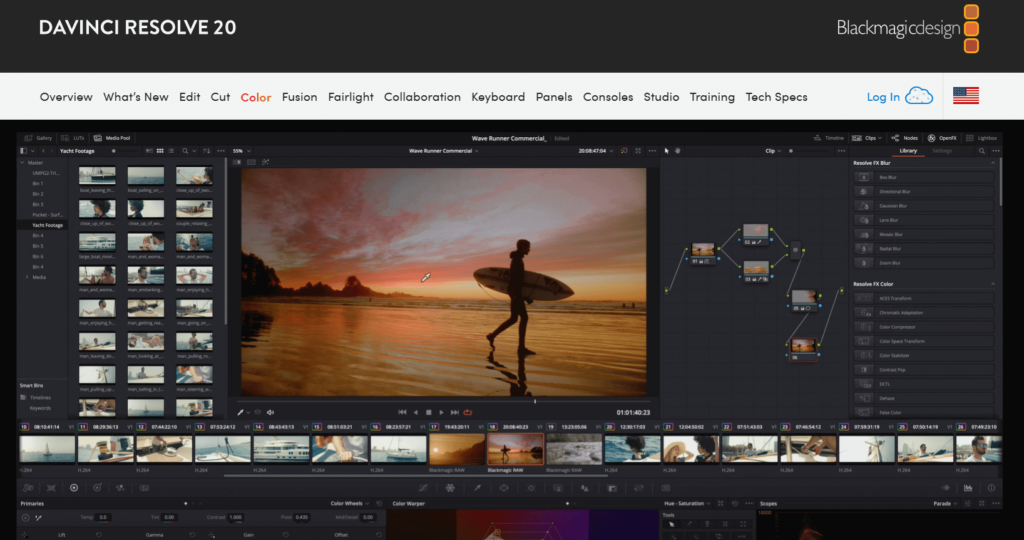The width and height of the screenshot is (1024, 540).
Task: Open the Wave Runner Commercial timeline dropdown
Action: coord(443,151)
